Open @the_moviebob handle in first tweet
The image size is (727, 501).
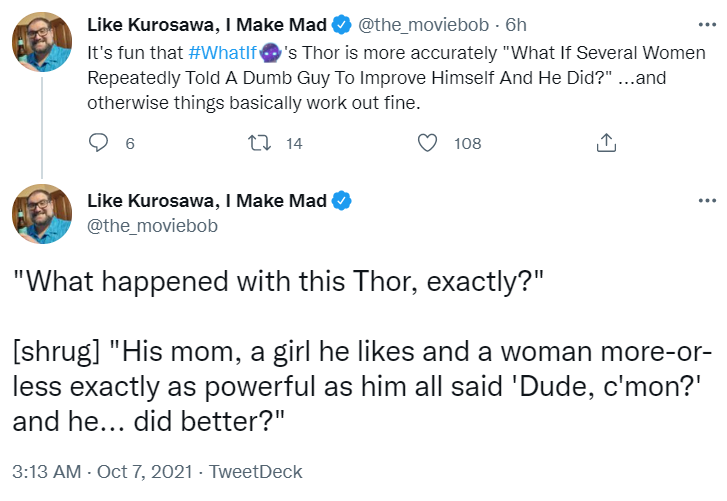[x=423, y=25]
